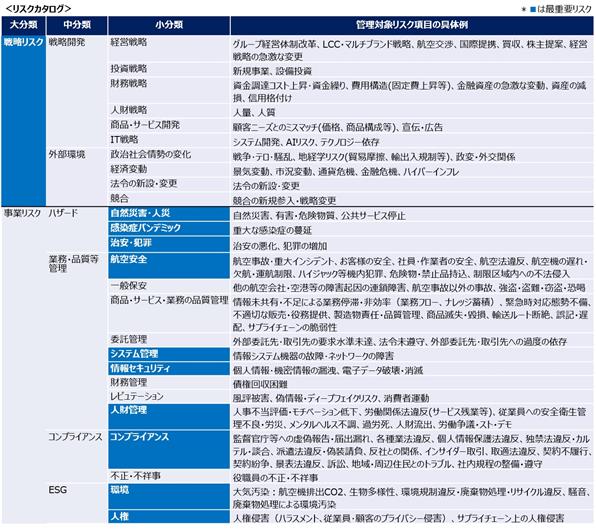Viewport: 596px width, 529px height.
Task: Select the 自然災害・人災 highlighted cell
Action: [x=169, y=214]
